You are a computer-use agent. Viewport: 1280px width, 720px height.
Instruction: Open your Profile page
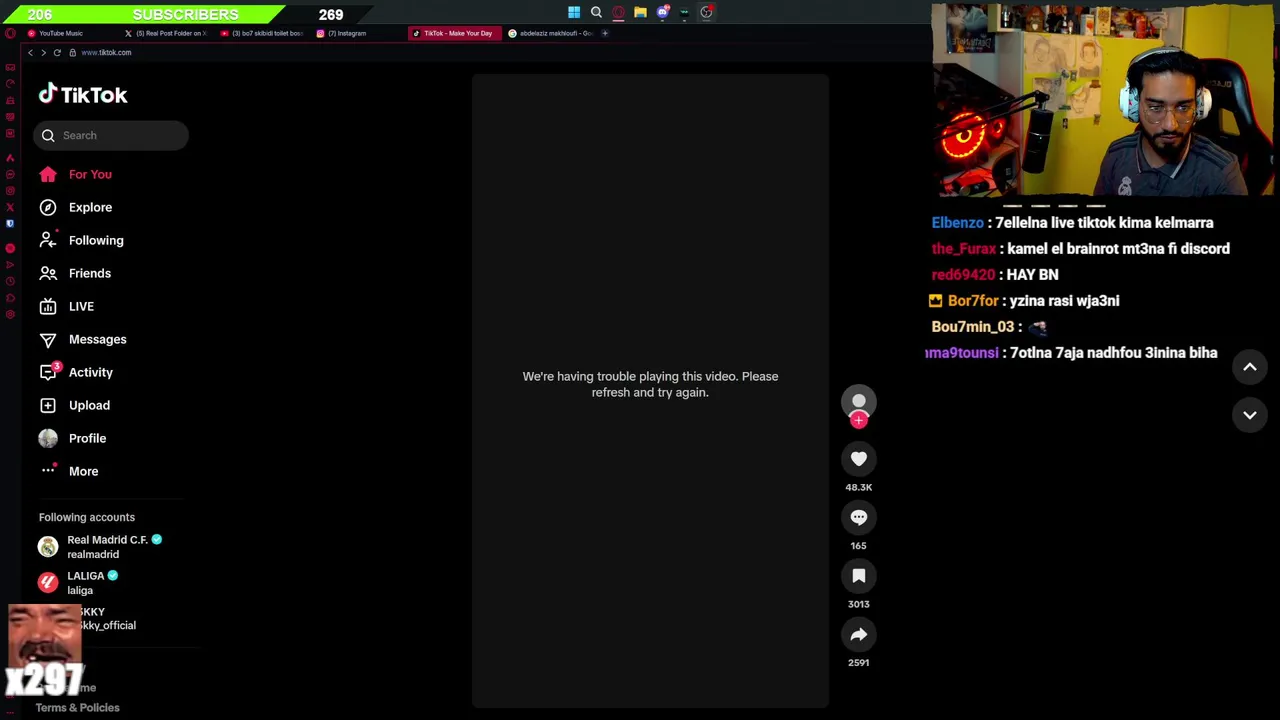click(x=72, y=438)
